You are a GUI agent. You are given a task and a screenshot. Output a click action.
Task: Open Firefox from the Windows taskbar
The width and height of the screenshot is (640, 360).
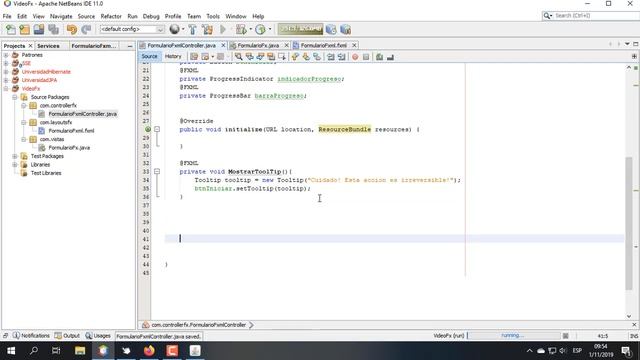tap(149, 351)
